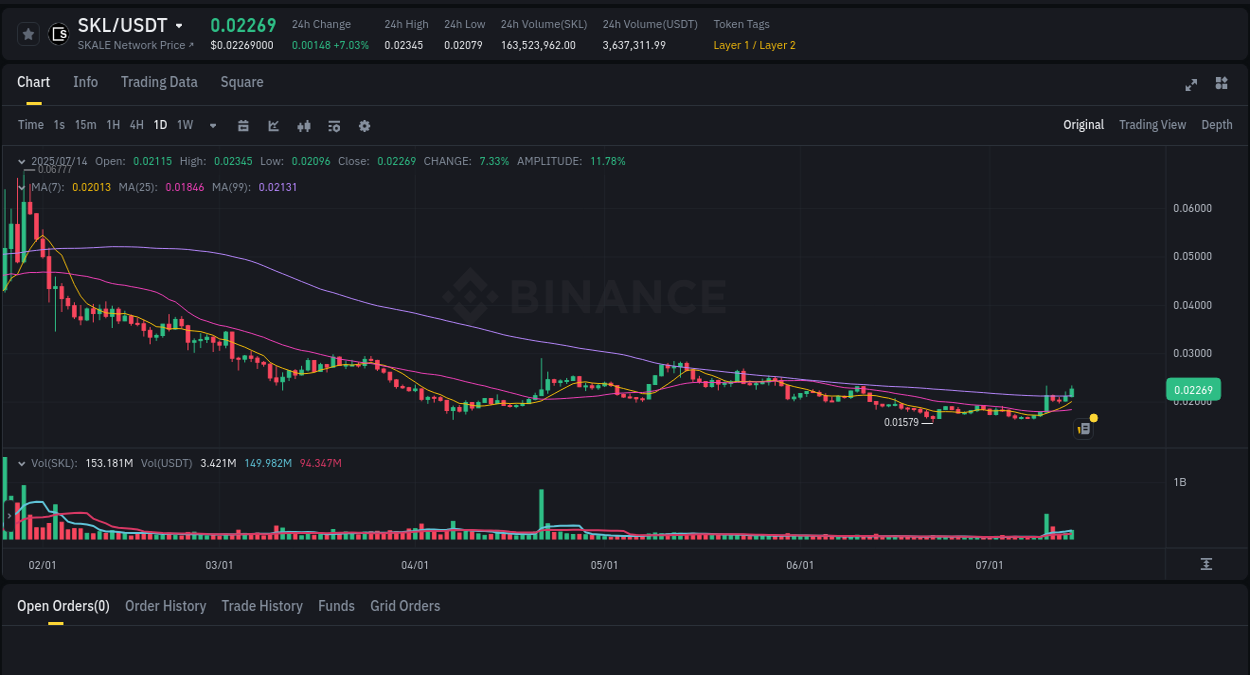Switch to the Trading Data tab
Image resolution: width=1250 pixels, height=675 pixels.
(x=159, y=82)
